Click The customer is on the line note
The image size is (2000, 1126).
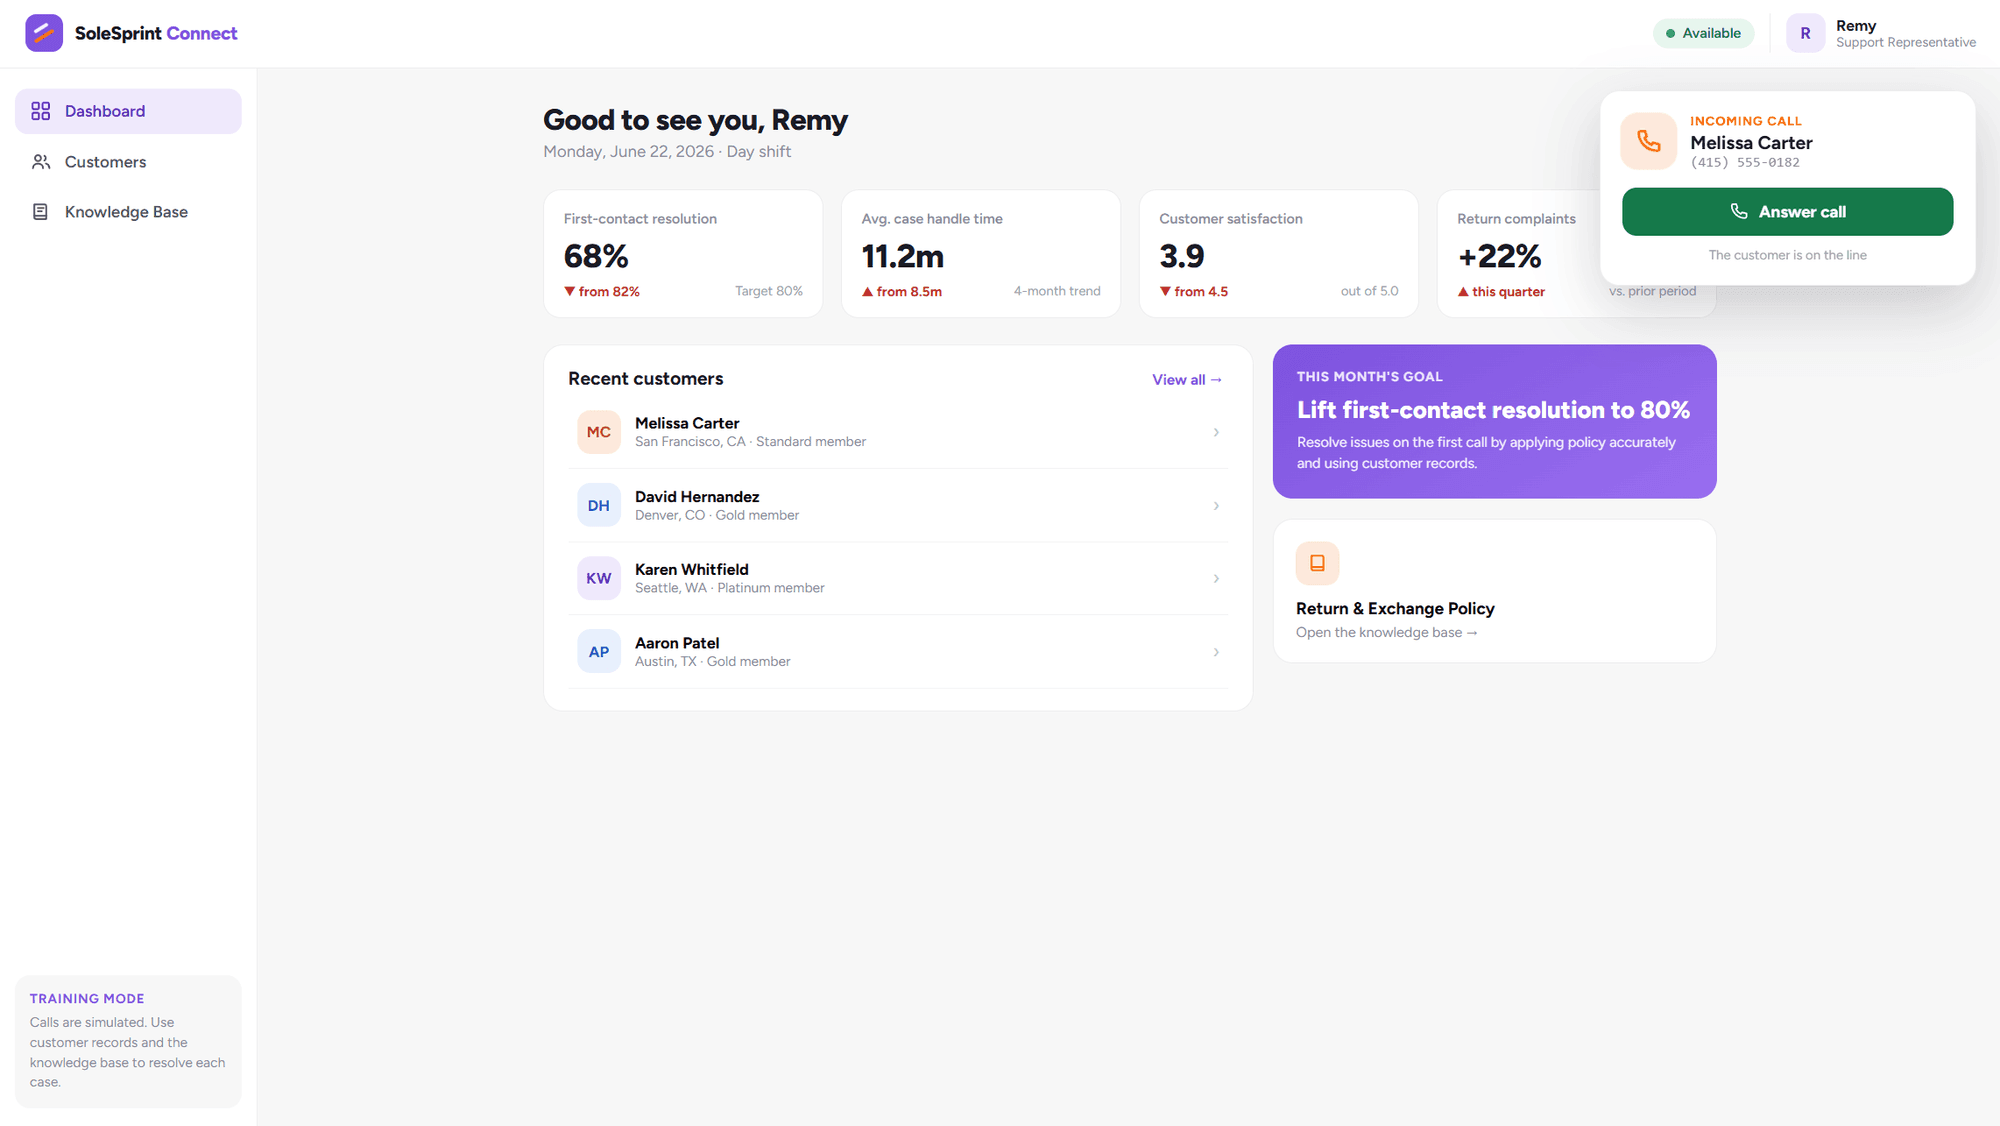(x=1787, y=255)
